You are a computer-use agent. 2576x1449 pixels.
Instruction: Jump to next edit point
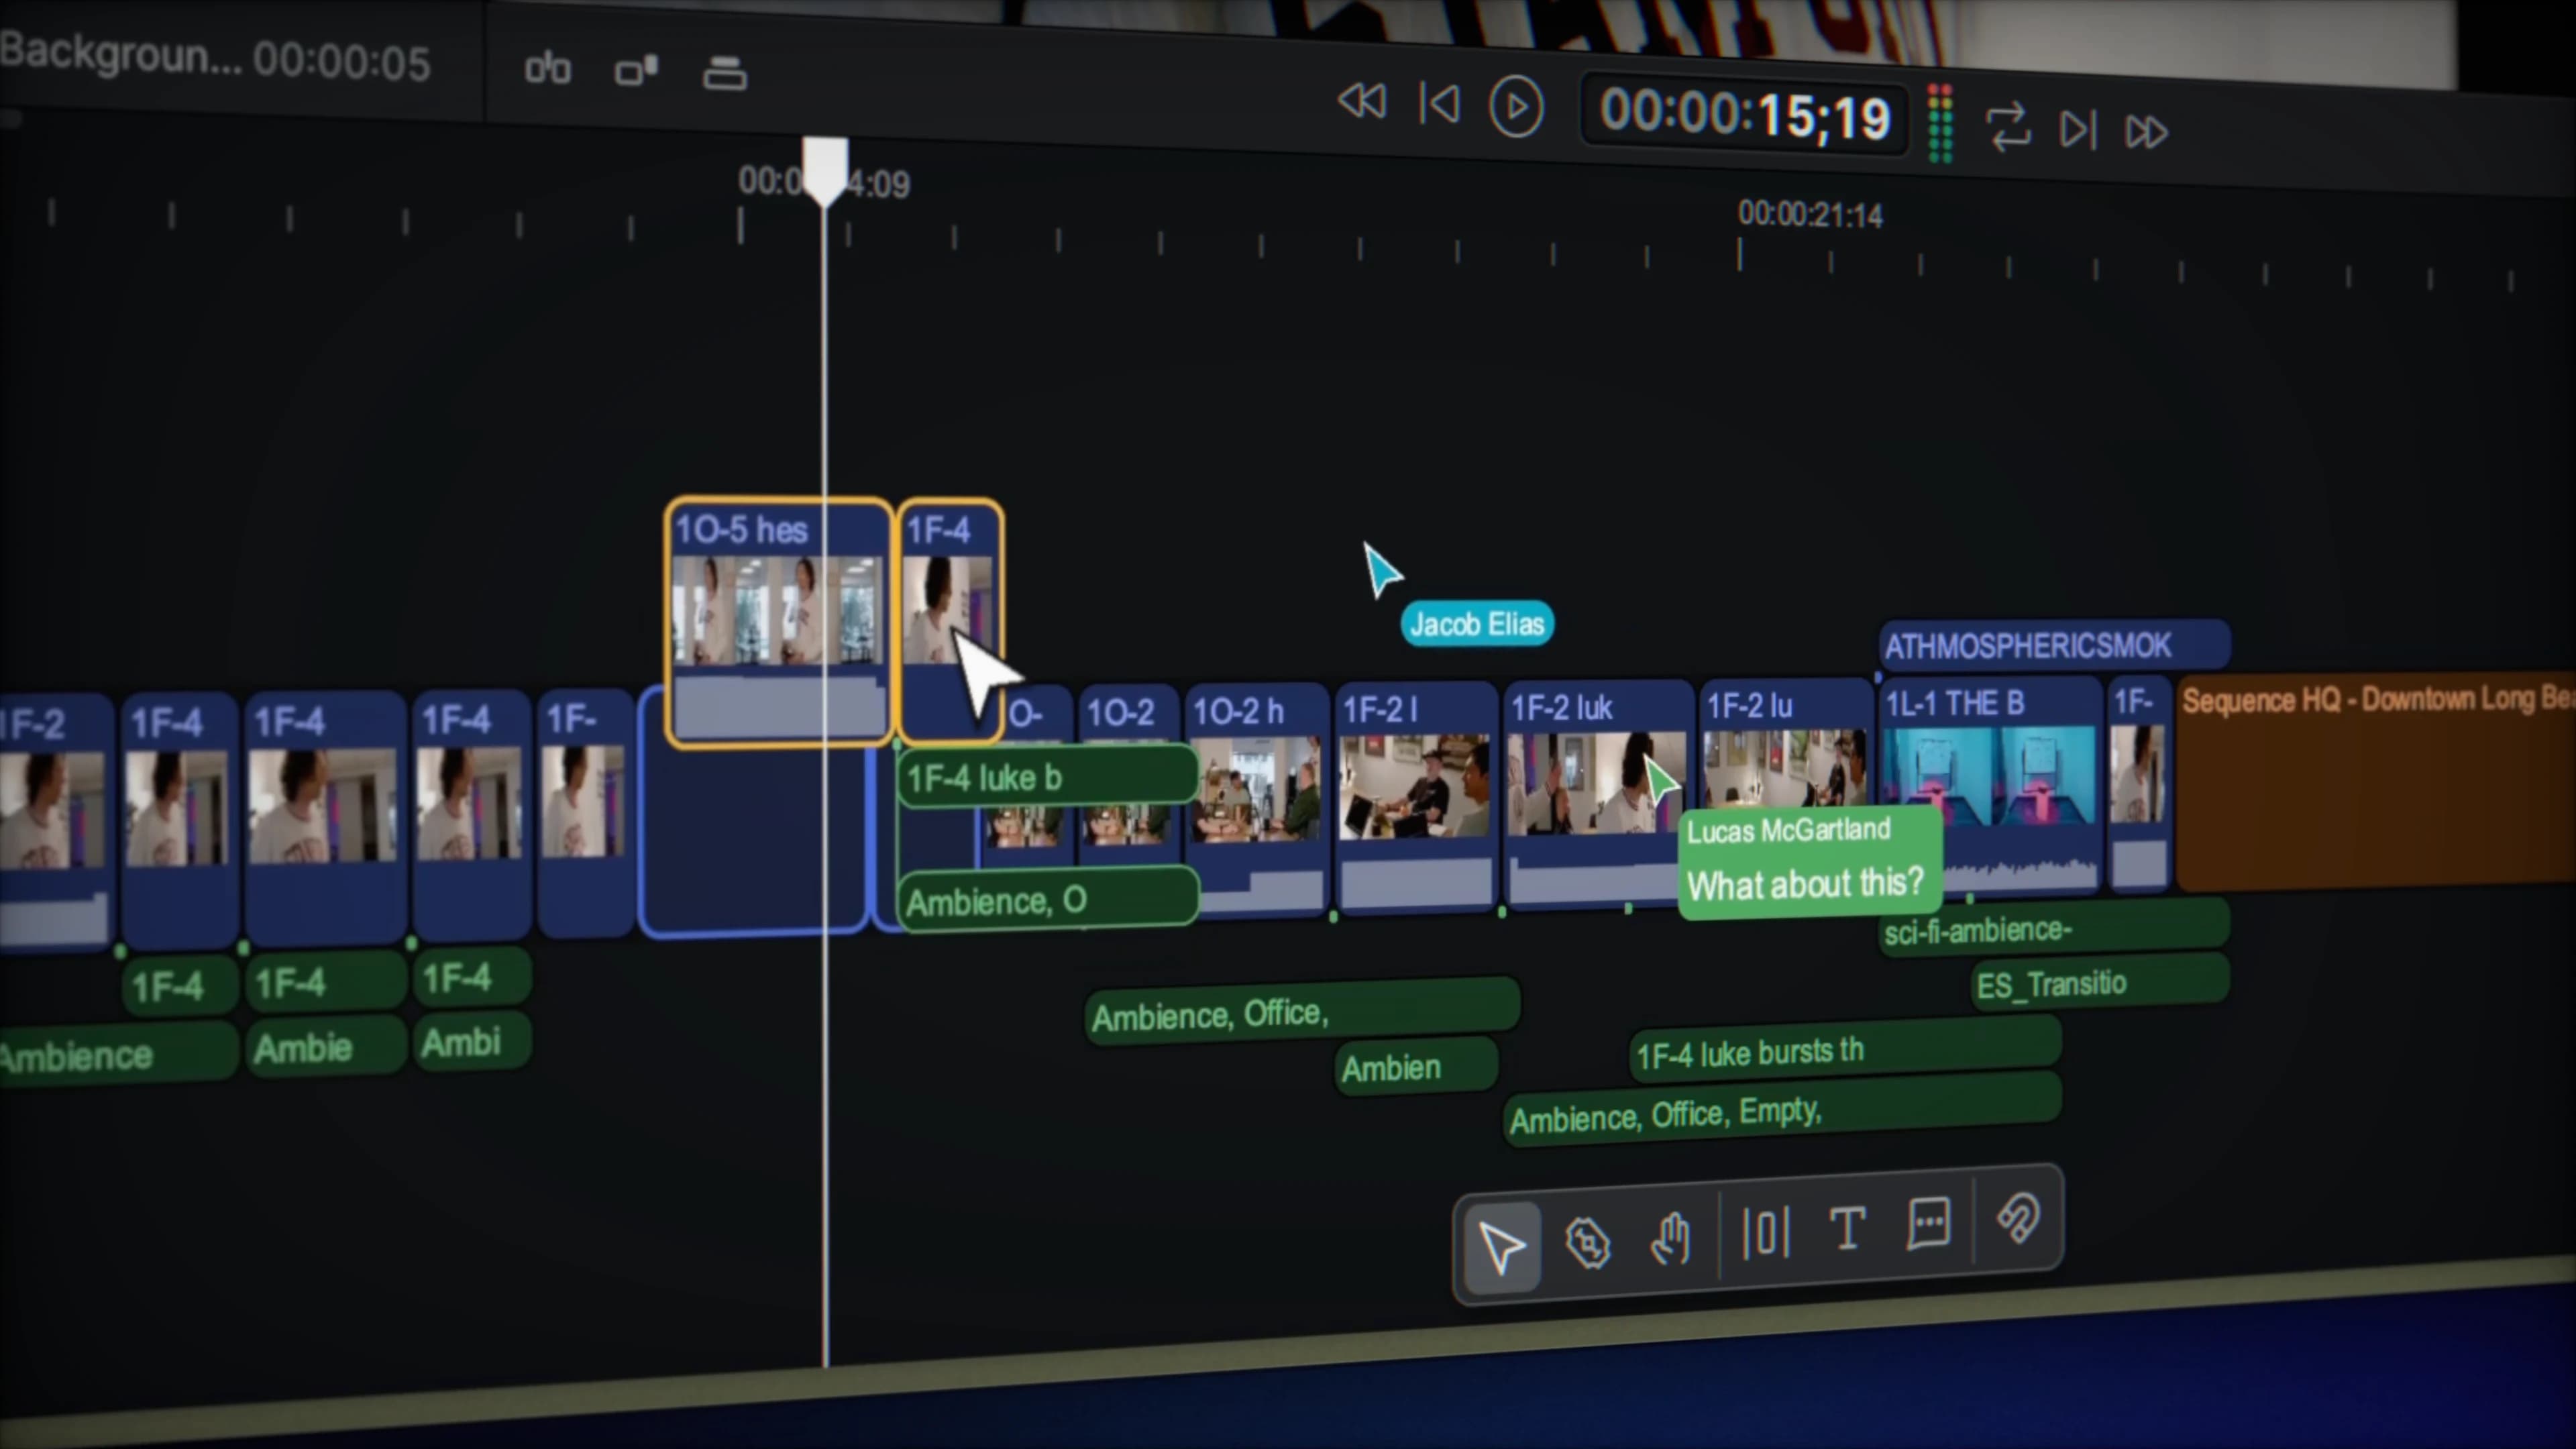(2078, 129)
